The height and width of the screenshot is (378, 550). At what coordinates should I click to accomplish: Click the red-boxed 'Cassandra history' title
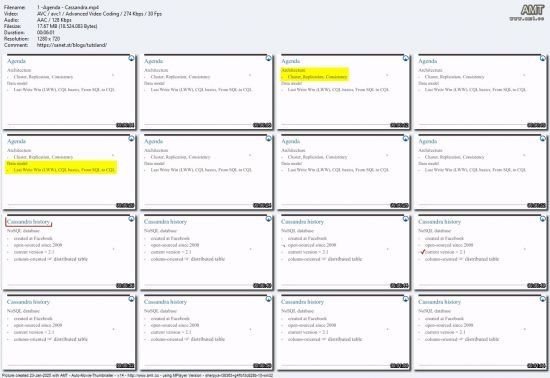[x=29, y=222]
